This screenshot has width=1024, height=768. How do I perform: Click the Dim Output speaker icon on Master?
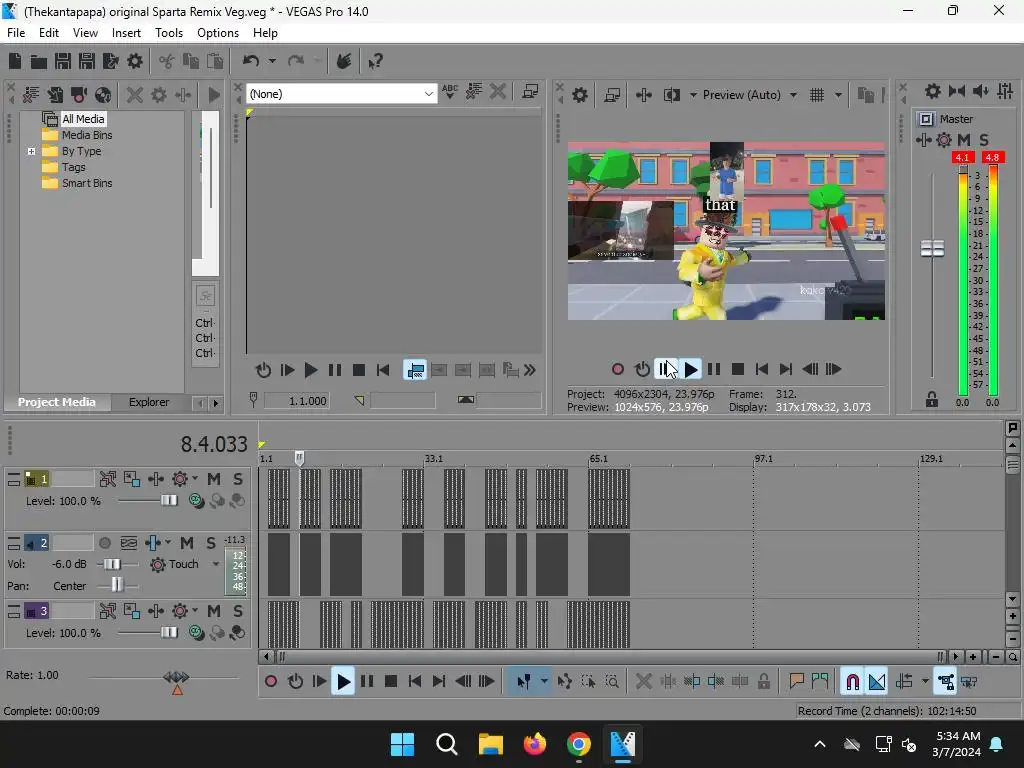[x=981, y=91]
